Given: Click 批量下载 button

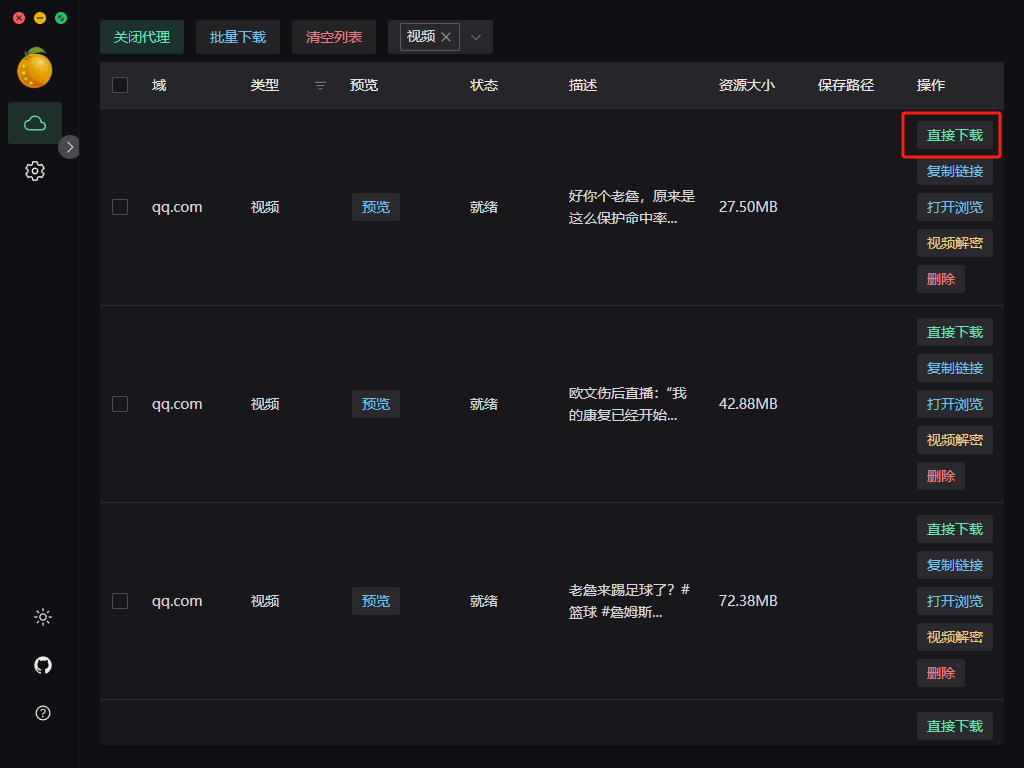Looking at the screenshot, I should click(x=238, y=37).
